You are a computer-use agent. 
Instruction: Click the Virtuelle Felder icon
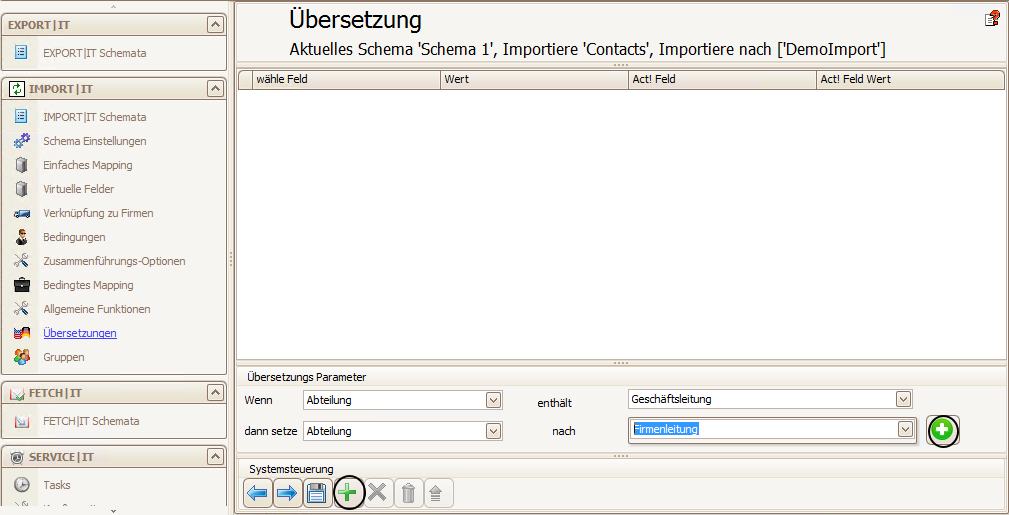(x=22, y=189)
